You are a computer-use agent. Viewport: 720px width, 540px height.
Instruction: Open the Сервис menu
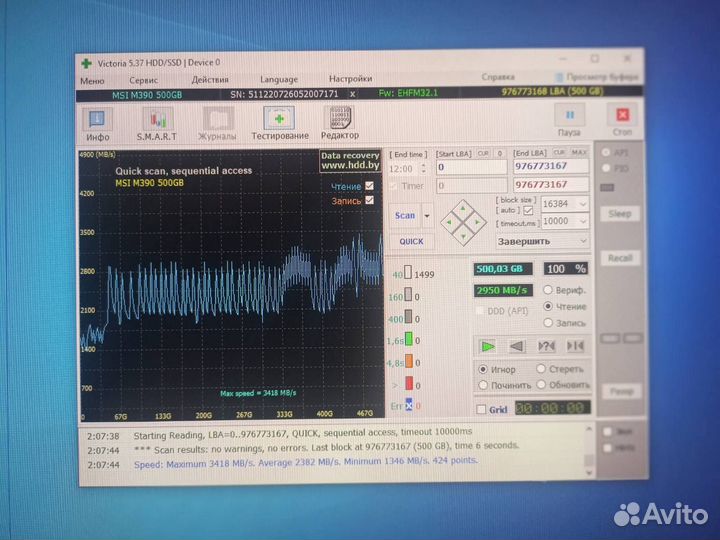[x=143, y=79]
